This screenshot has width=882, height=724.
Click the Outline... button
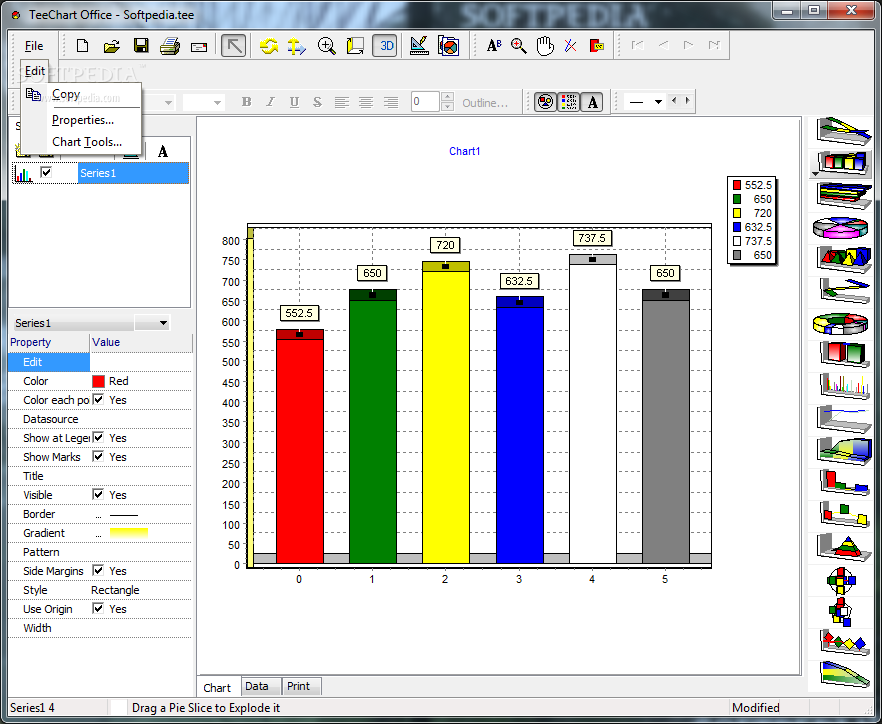485,103
